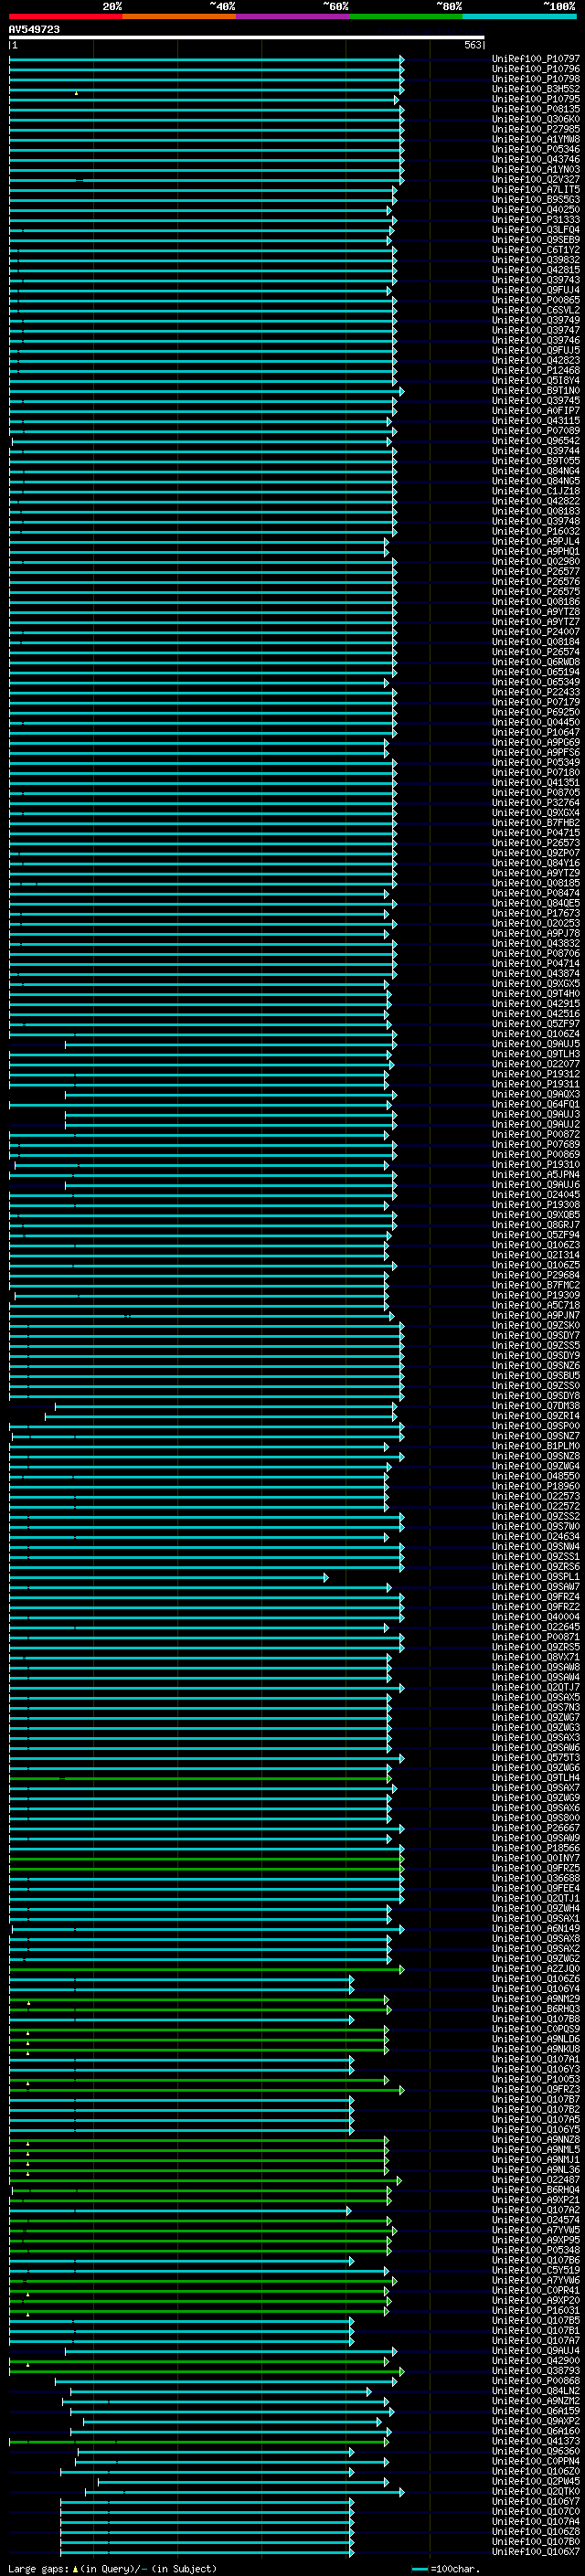585x2576 pixels.
Task: Open hit UniRef100_A9PJN7
Action: click(x=535, y=1315)
